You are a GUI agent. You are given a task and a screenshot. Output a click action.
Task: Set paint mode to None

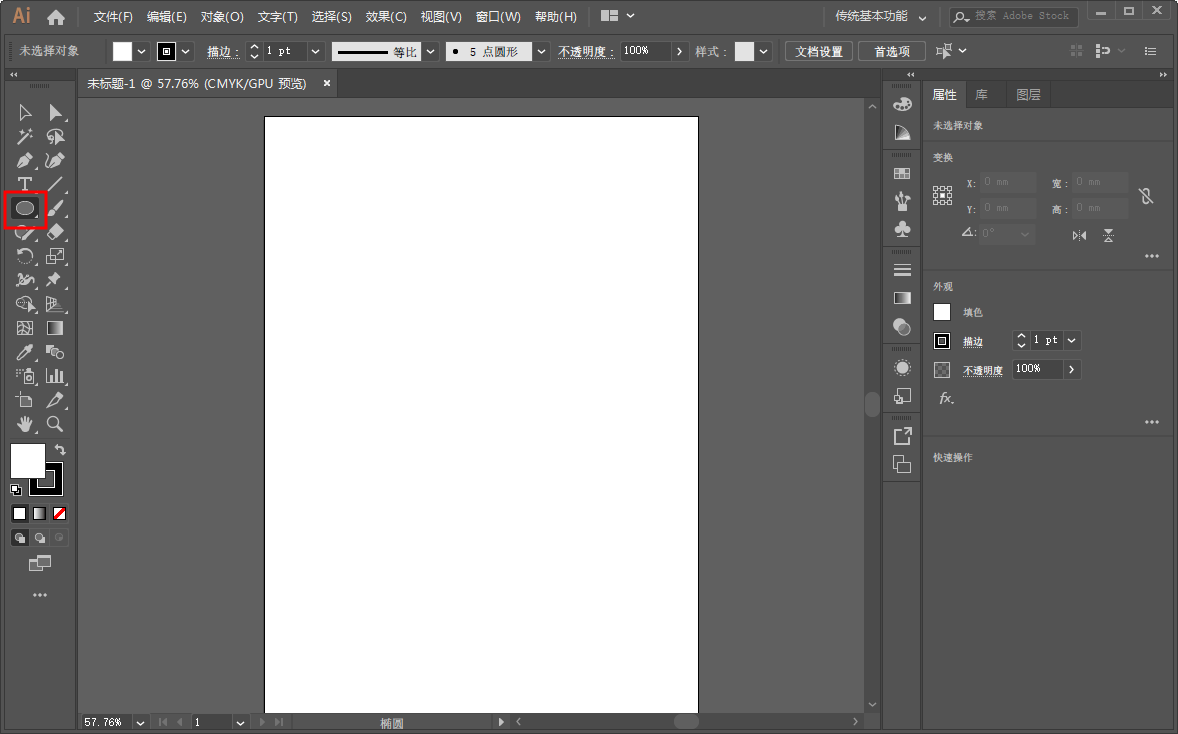59,514
